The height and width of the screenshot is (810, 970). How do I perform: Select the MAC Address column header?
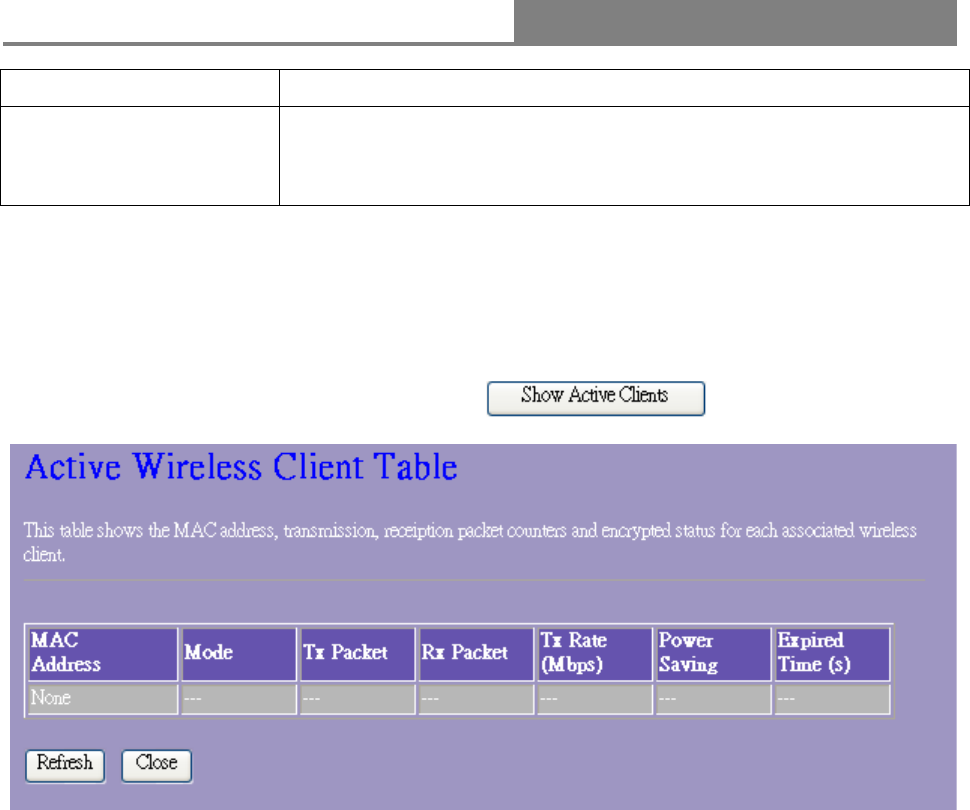tap(103, 654)
